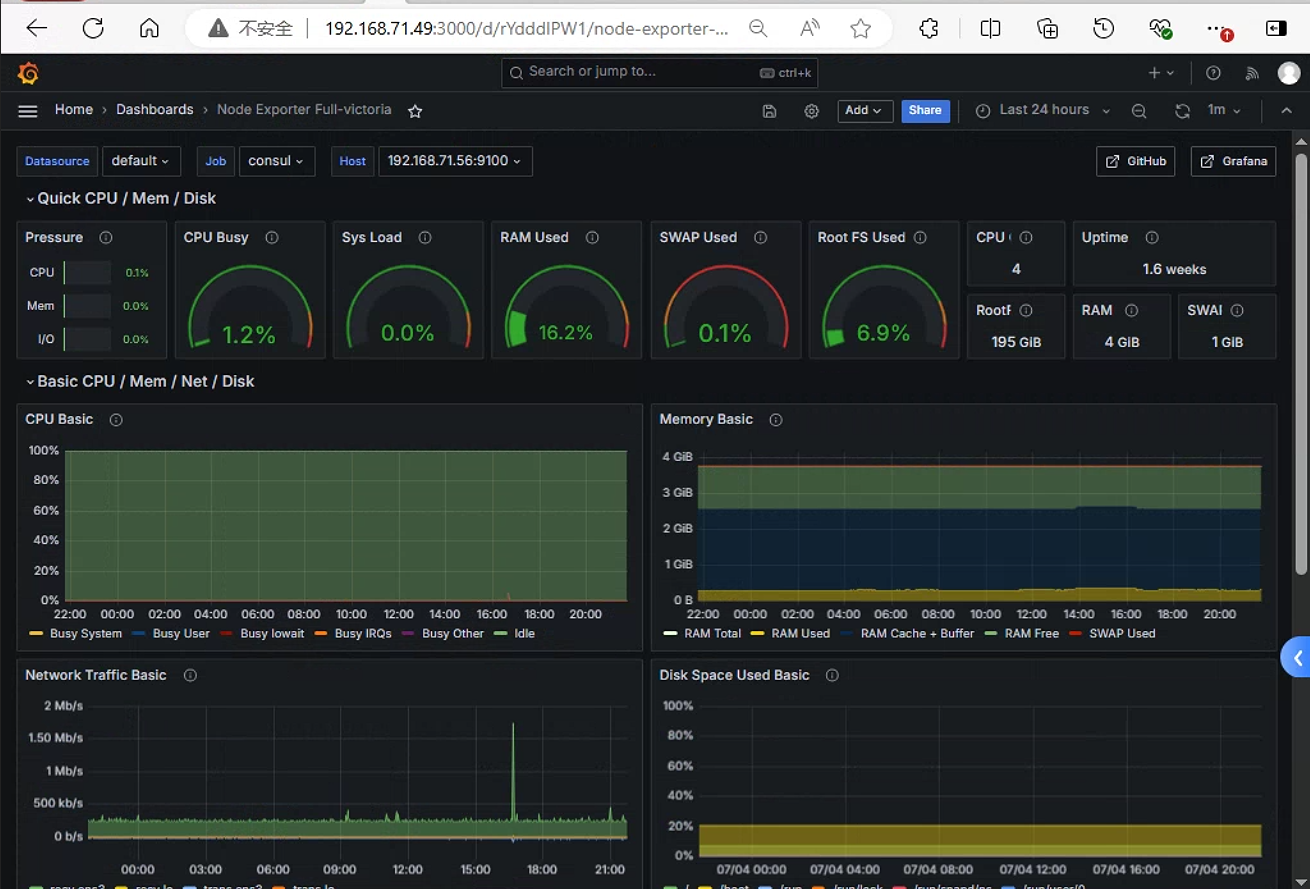
Task: Open the Last 24 hours time picker
Action: (x=1043, y=111)
